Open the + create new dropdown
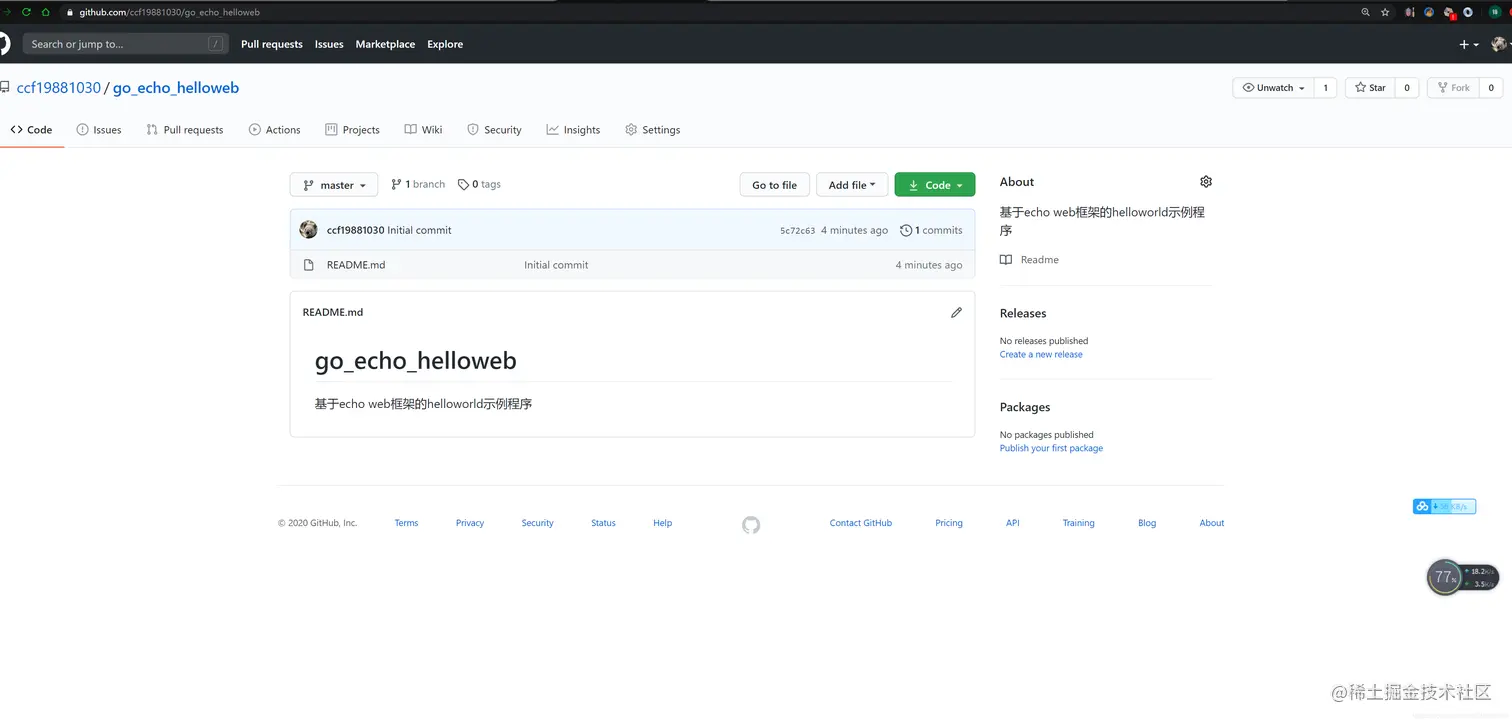The height and width of the screenshot is (723, 1512). pyautogui.click(x=1465, y=44)
